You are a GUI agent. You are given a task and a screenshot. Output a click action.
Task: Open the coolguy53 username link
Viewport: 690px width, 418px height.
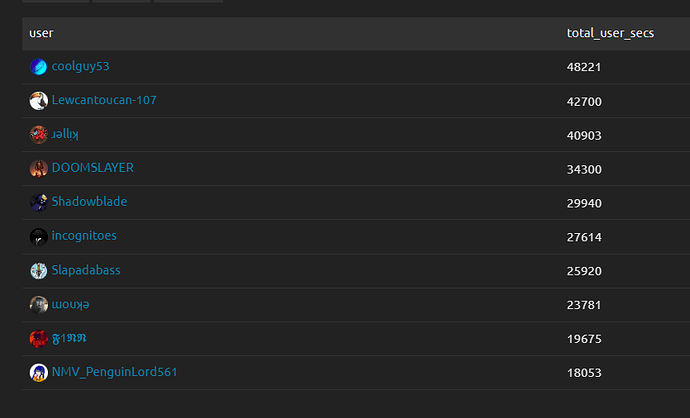point(80,66)
